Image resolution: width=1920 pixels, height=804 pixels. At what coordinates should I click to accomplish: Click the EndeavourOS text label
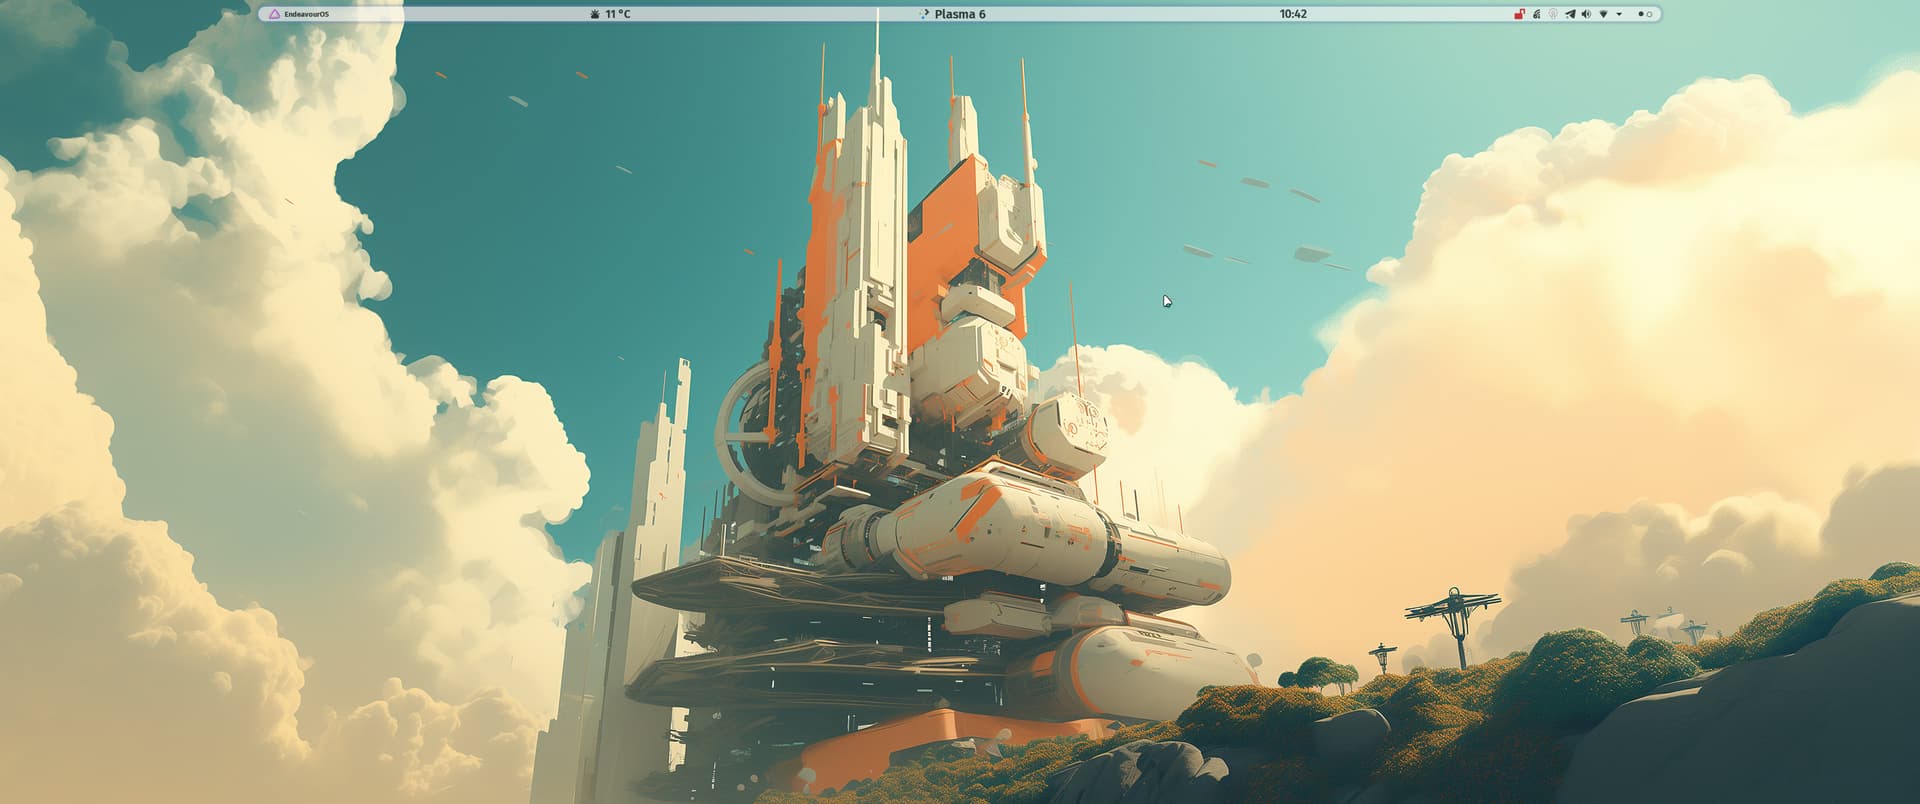[306, 14]
